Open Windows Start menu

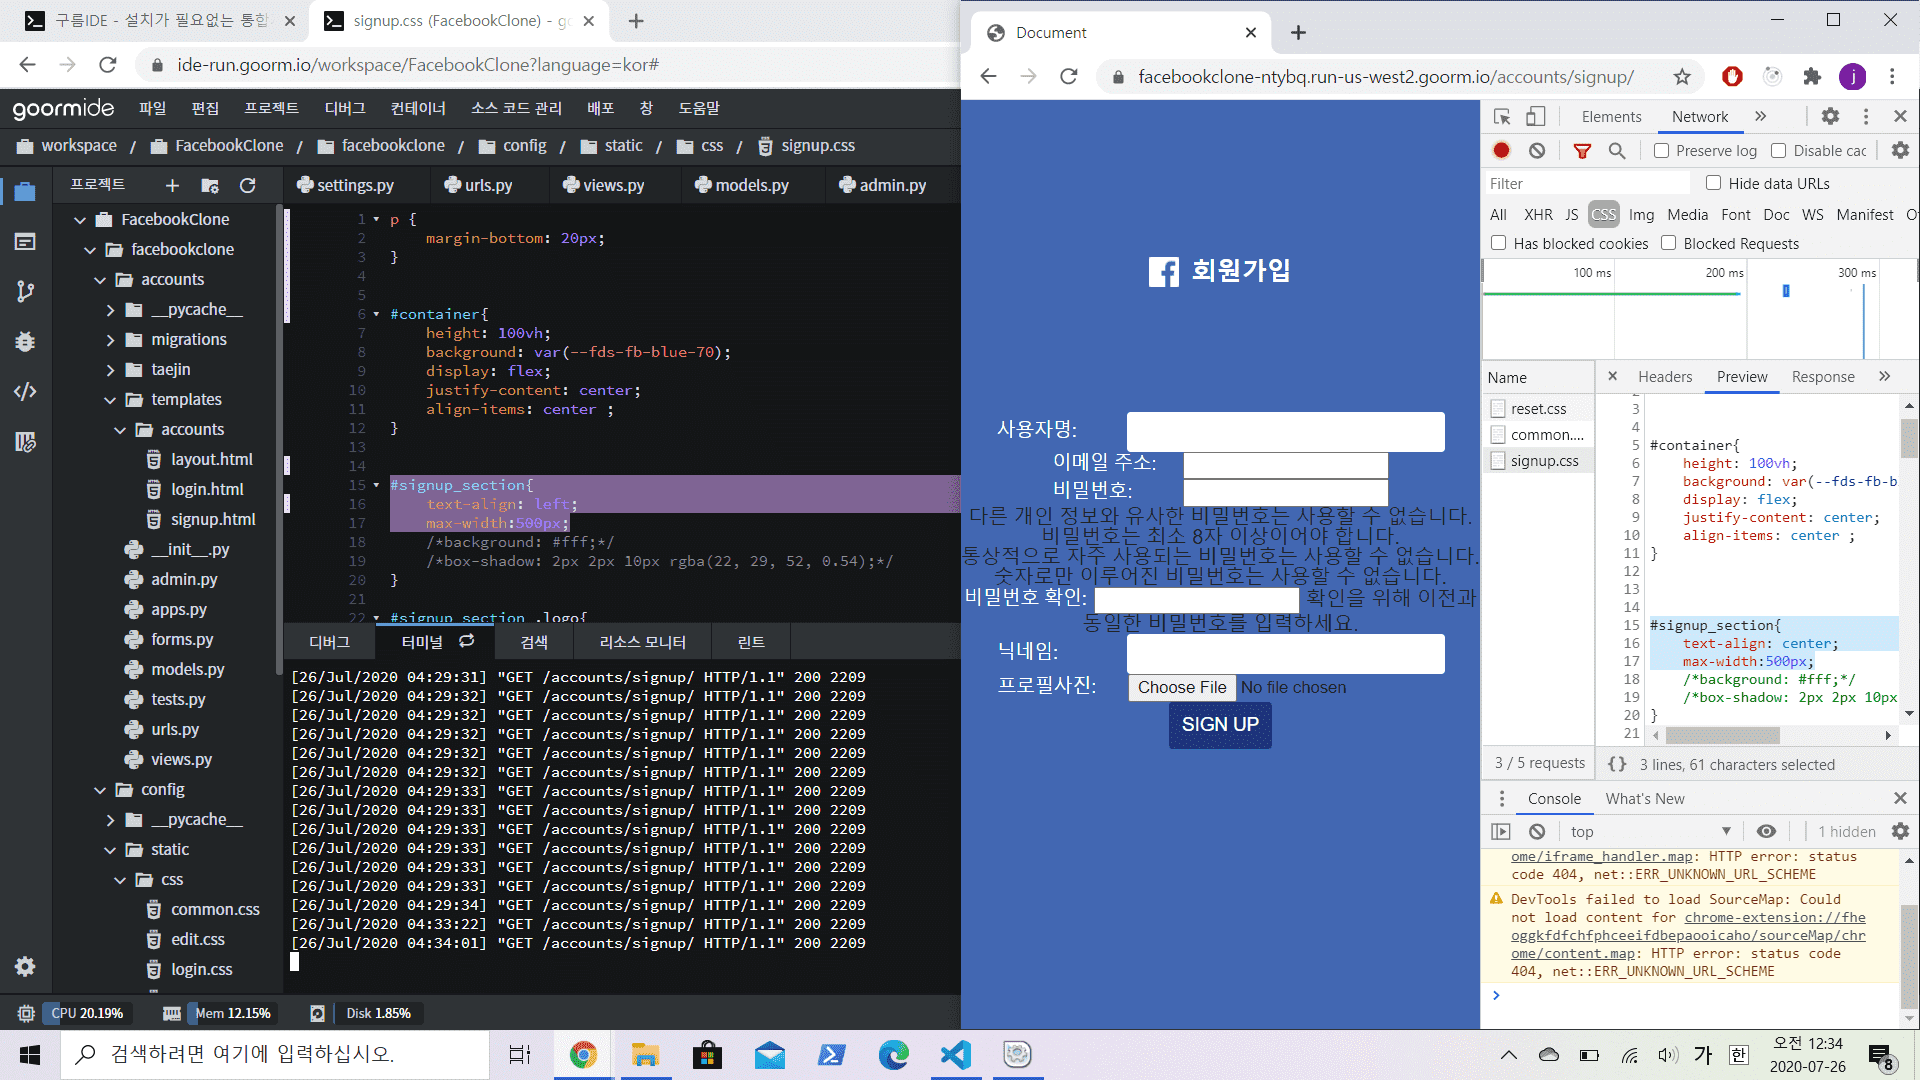[x=30, y=1054]
